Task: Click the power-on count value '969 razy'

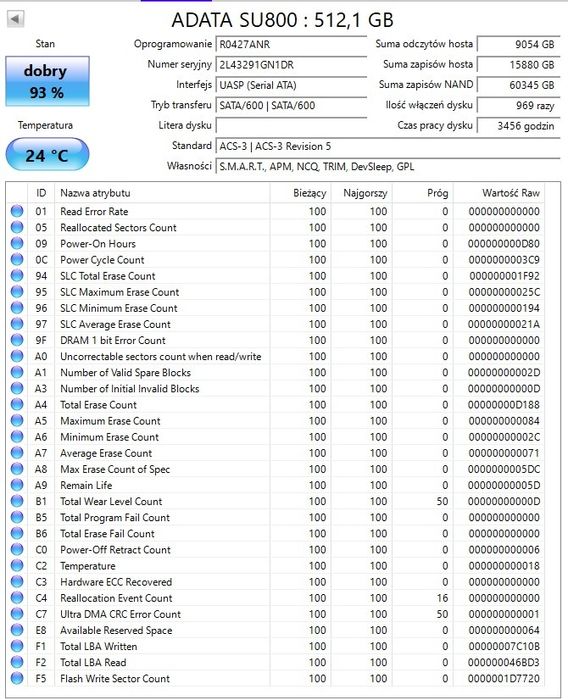Action: point(518,105)
